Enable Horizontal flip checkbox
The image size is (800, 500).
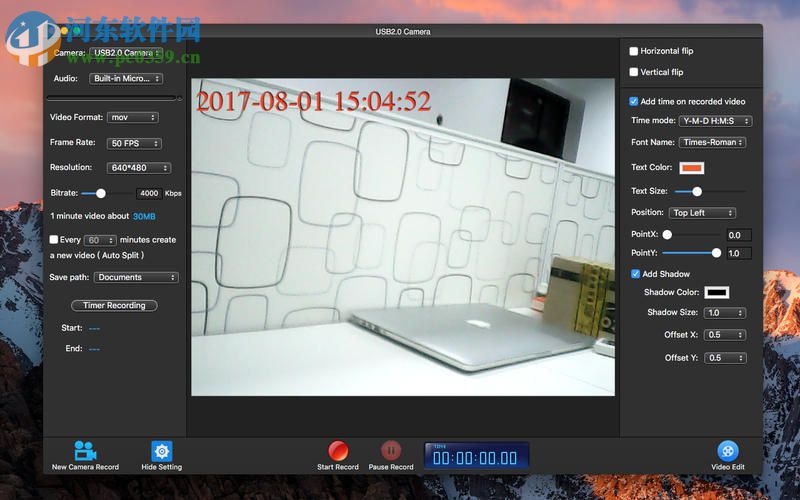pyautogui.click(x=634, y=51)
